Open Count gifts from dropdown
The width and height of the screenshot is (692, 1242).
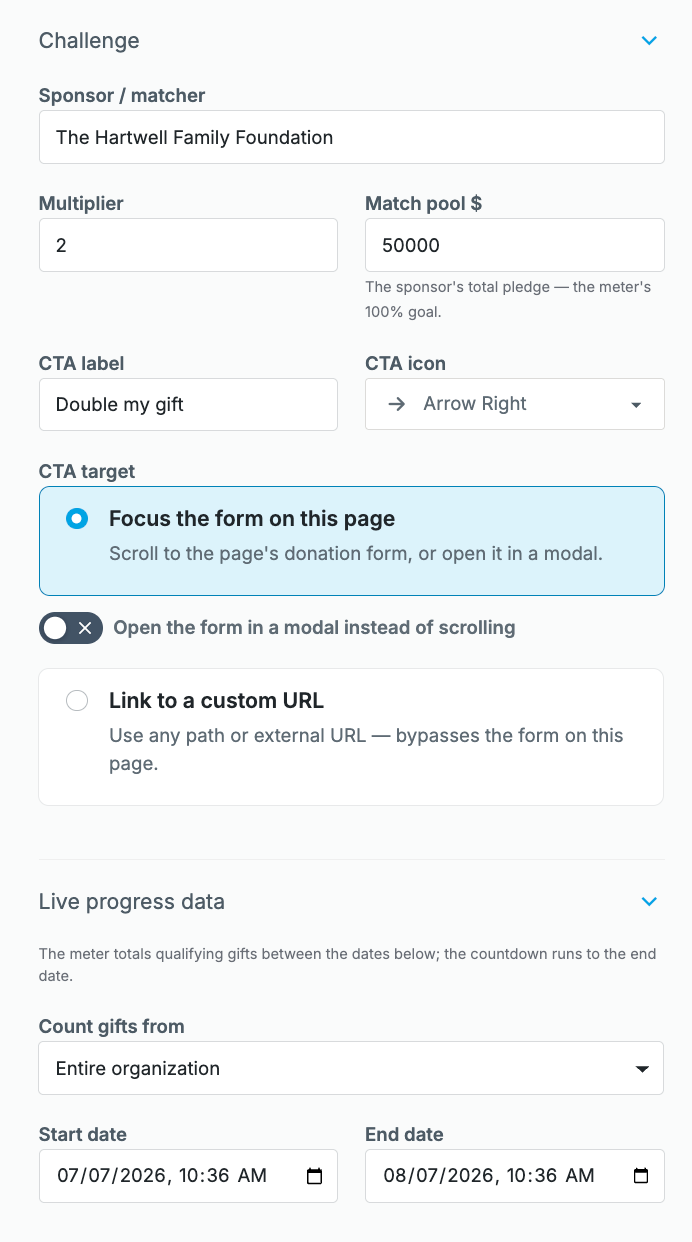351,1068
